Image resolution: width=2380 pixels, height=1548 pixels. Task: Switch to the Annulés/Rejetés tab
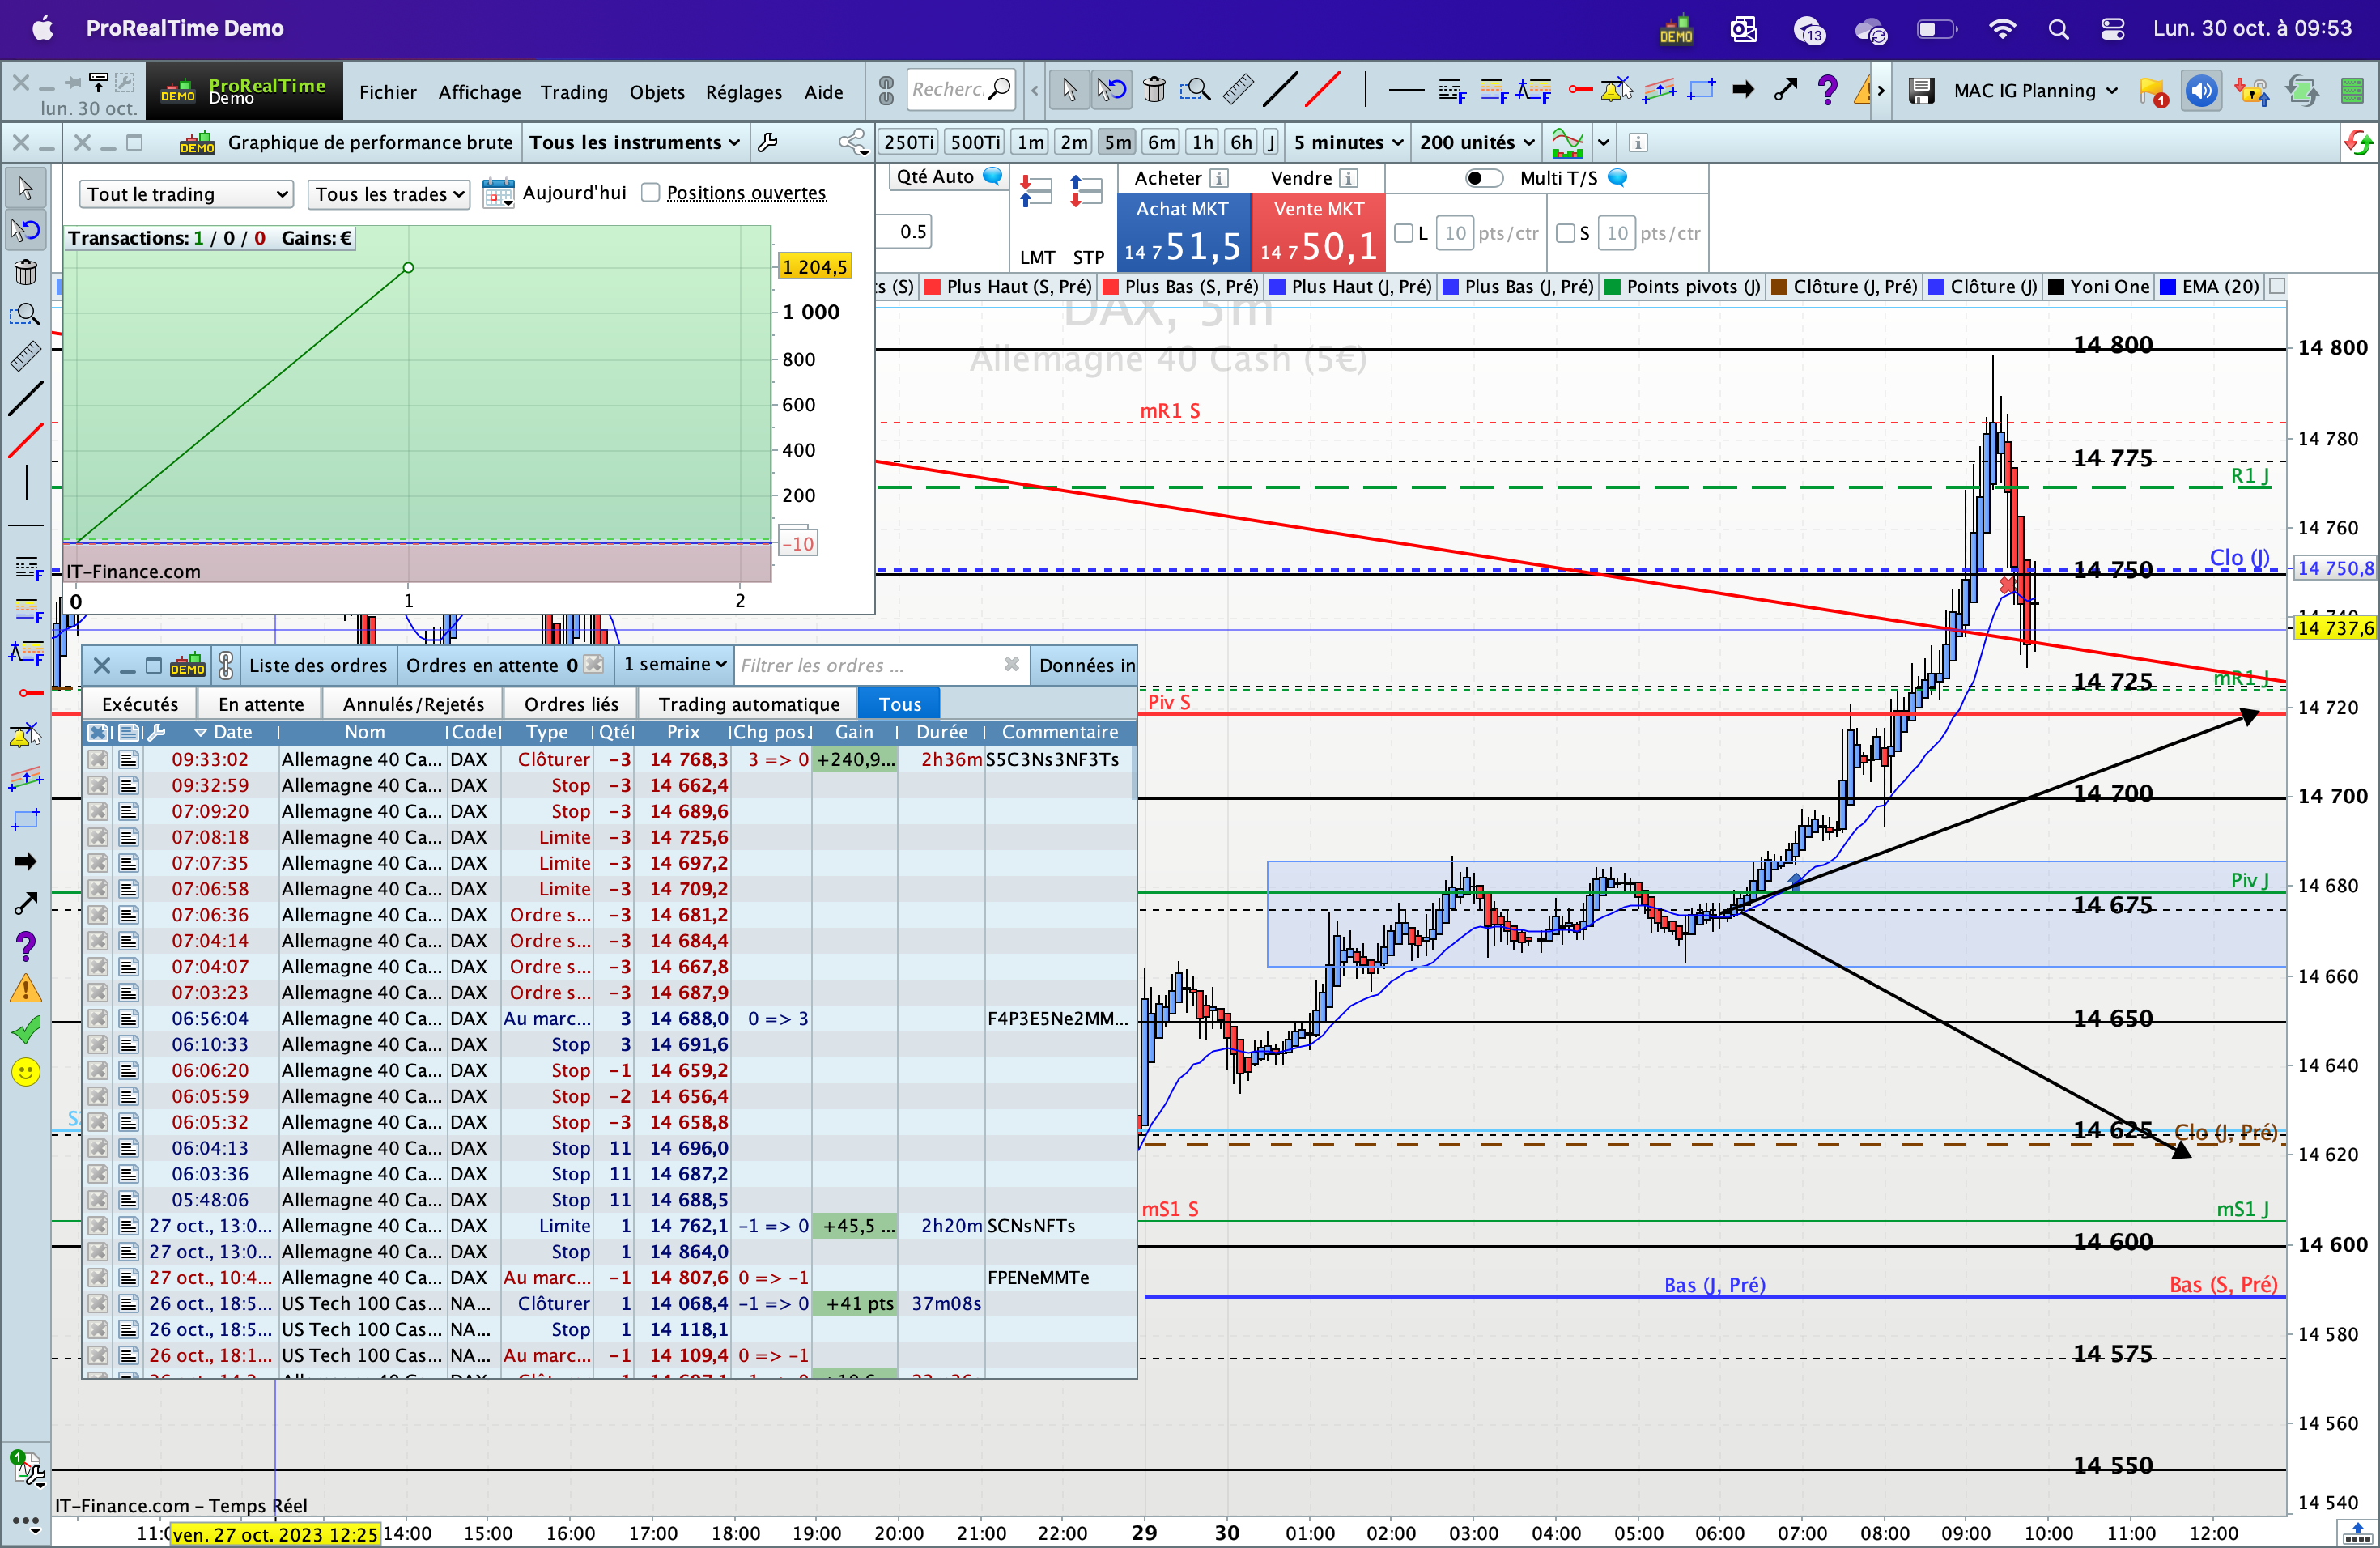click(413, 704)
